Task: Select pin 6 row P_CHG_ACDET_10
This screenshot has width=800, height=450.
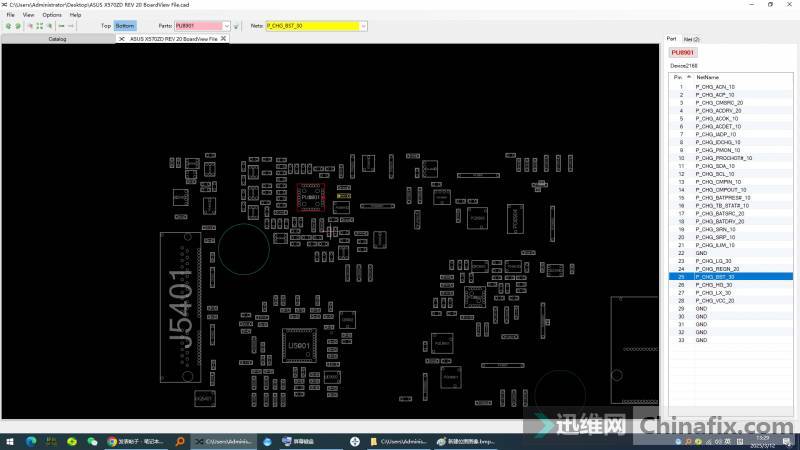Action: coord(731,127)
